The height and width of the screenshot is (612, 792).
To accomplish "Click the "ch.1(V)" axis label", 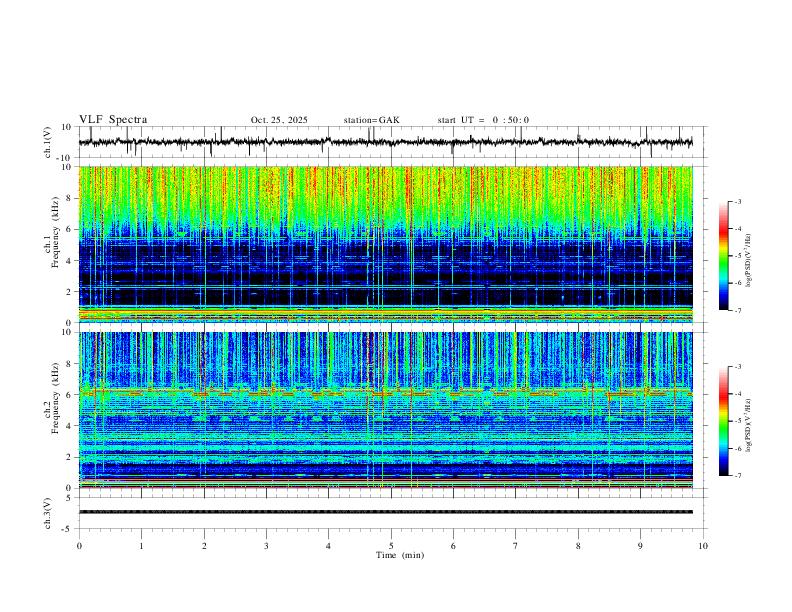I will click(49, 142).
